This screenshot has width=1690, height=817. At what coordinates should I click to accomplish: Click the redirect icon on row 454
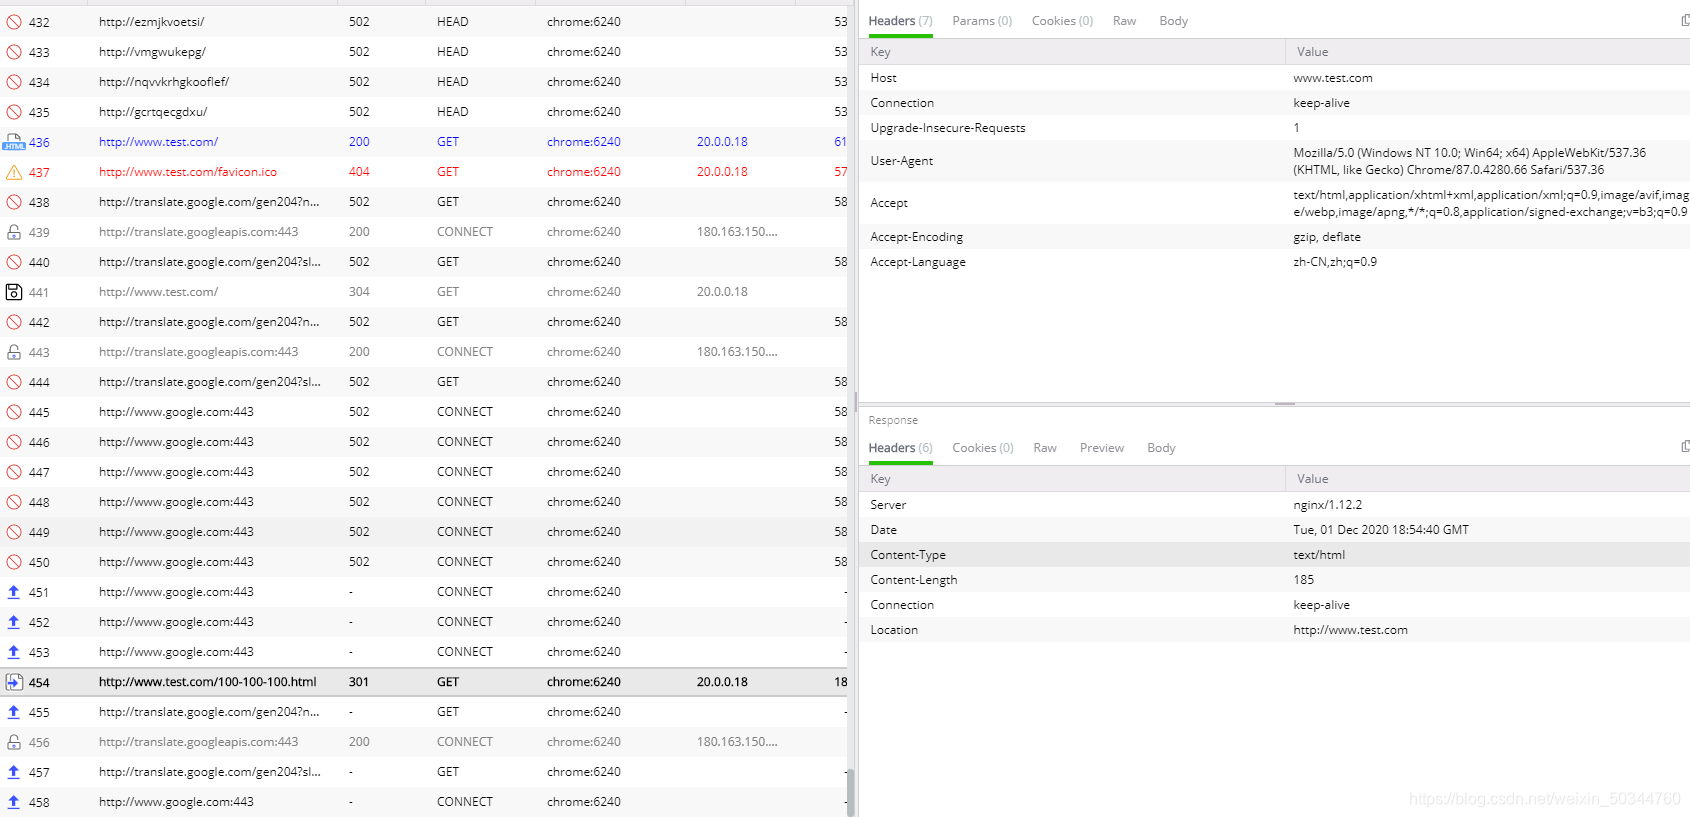(x=14, y=682)
